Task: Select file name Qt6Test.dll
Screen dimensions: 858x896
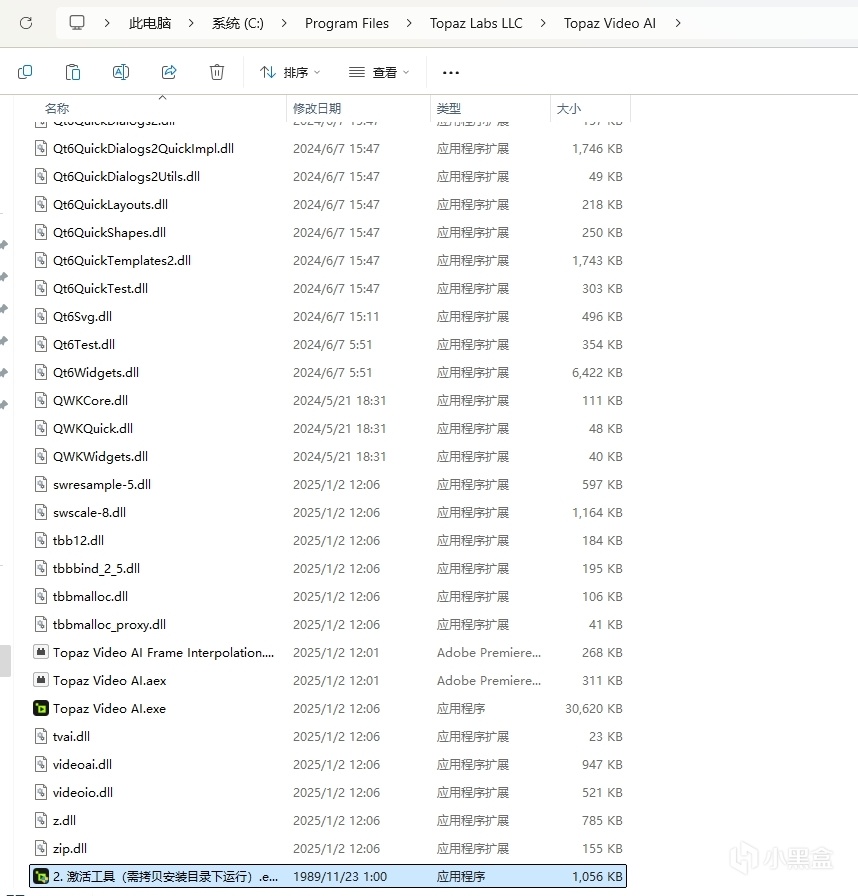Action: pos(84,345)
